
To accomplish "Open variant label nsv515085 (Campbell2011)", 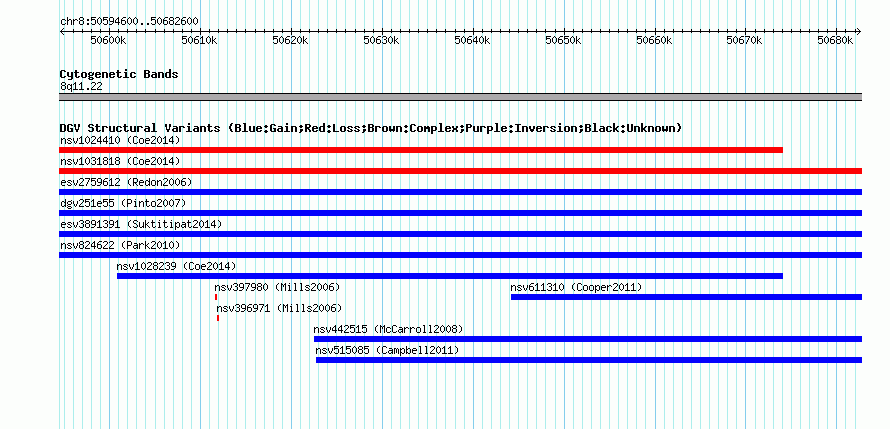I will tap(388, 350).
